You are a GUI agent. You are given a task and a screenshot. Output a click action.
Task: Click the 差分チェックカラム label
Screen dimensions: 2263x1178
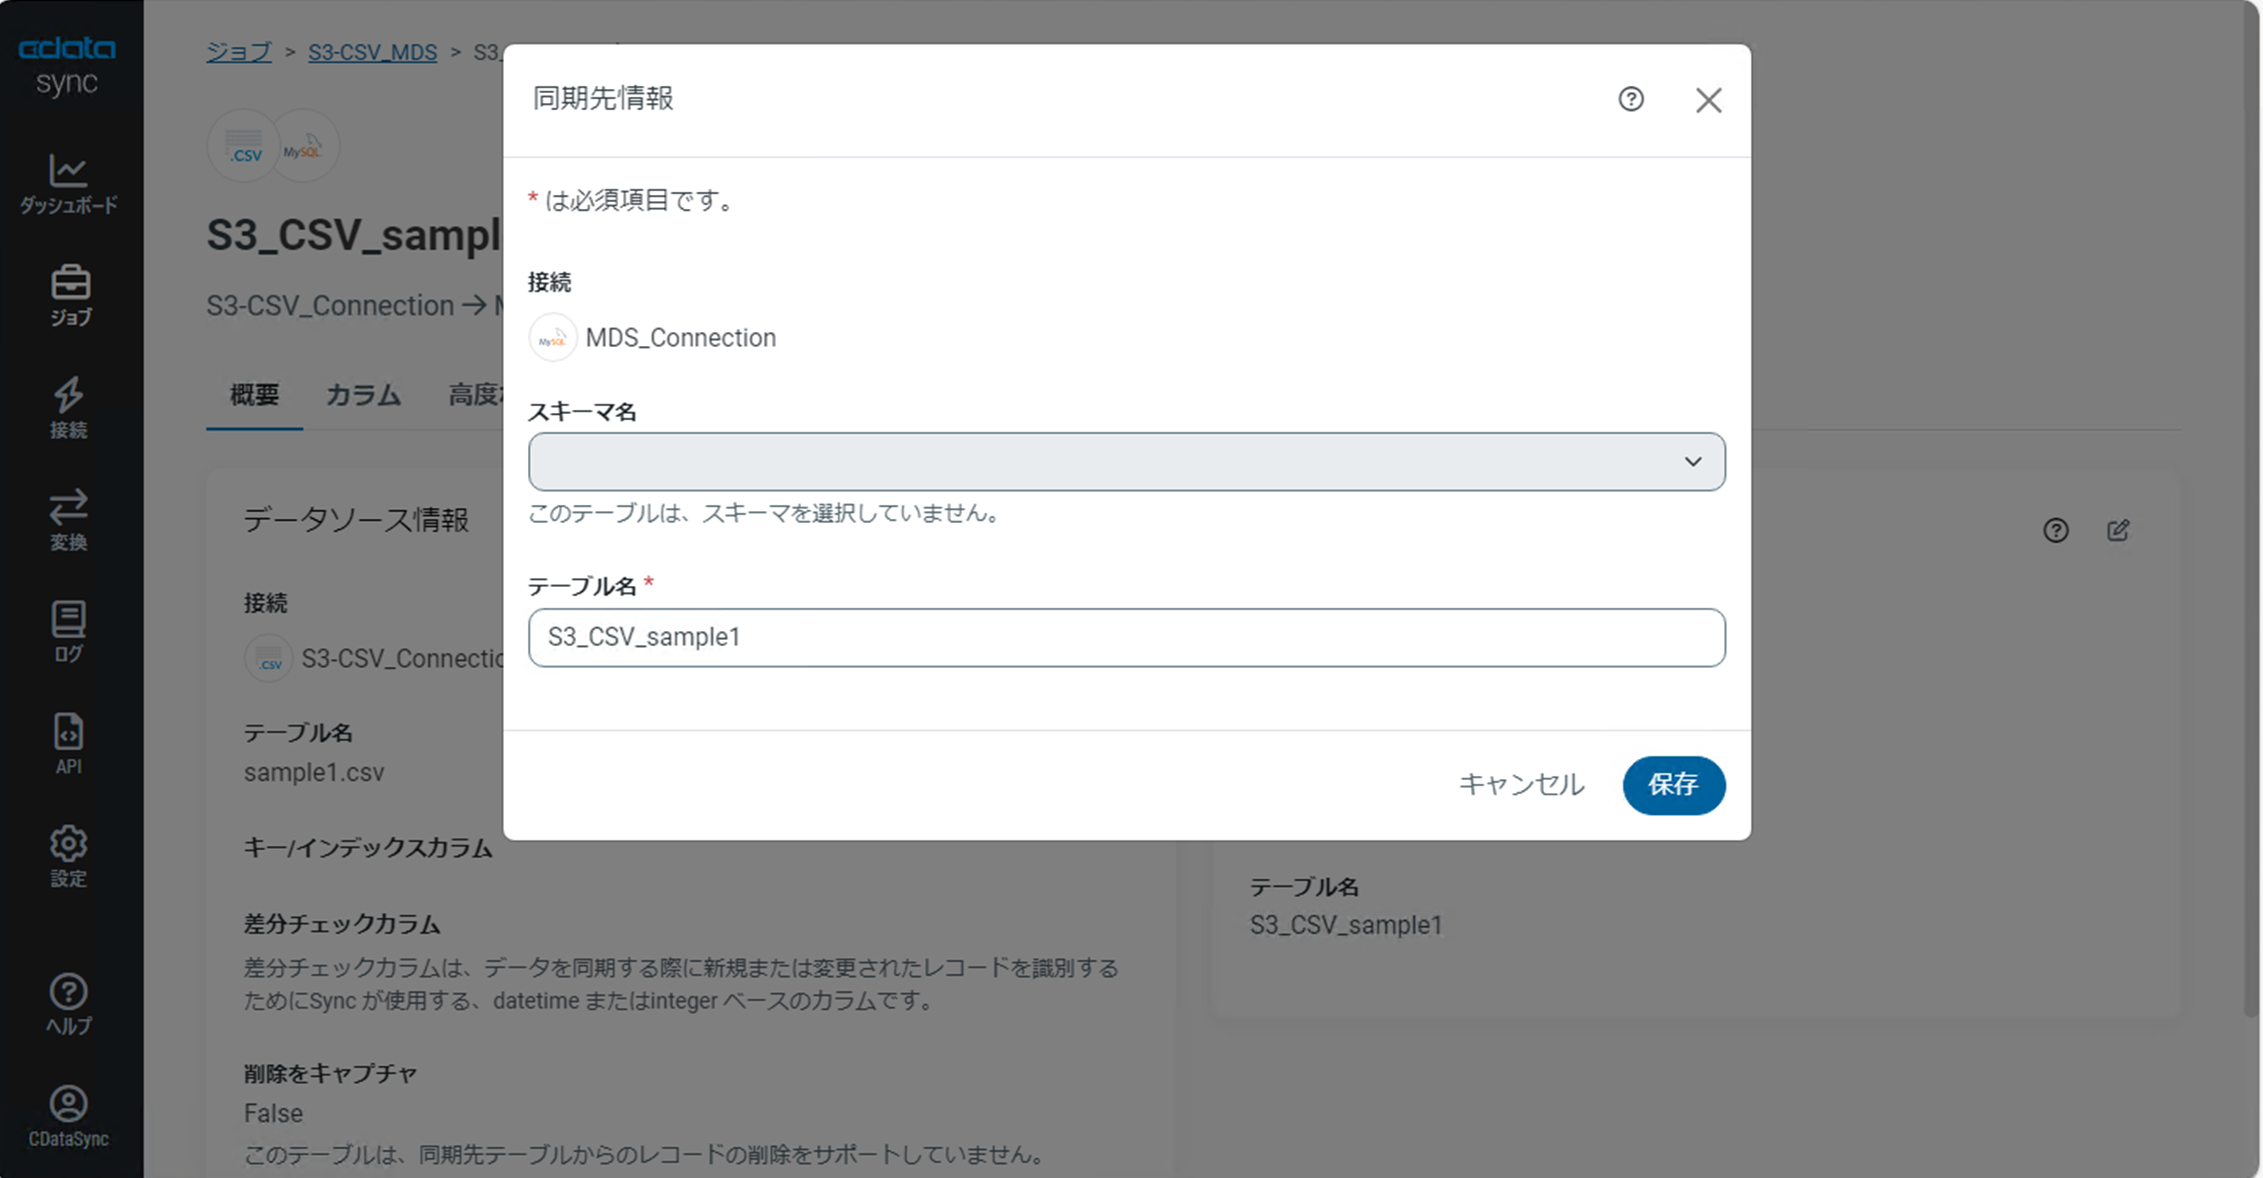(342, 924)
